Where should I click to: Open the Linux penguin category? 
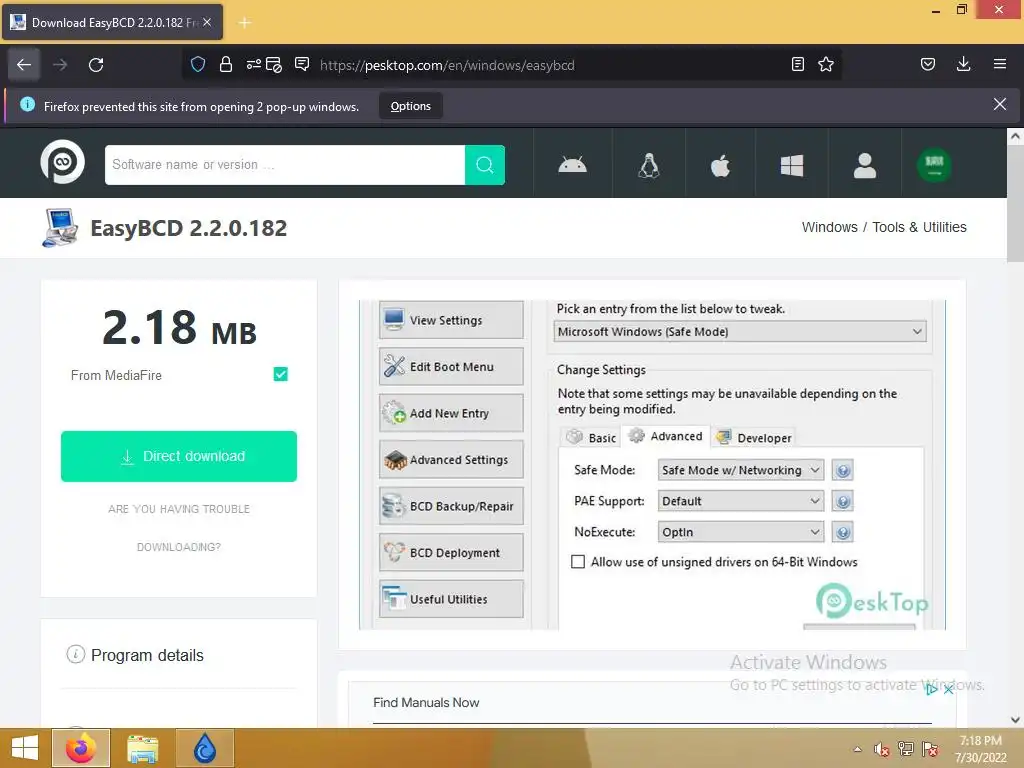[648, 165]
